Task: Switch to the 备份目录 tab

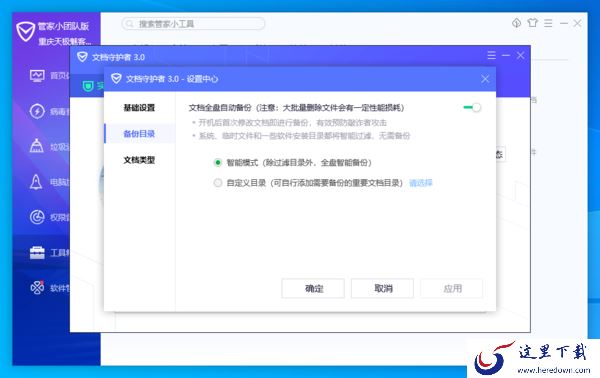Action: tap(139, 134)
